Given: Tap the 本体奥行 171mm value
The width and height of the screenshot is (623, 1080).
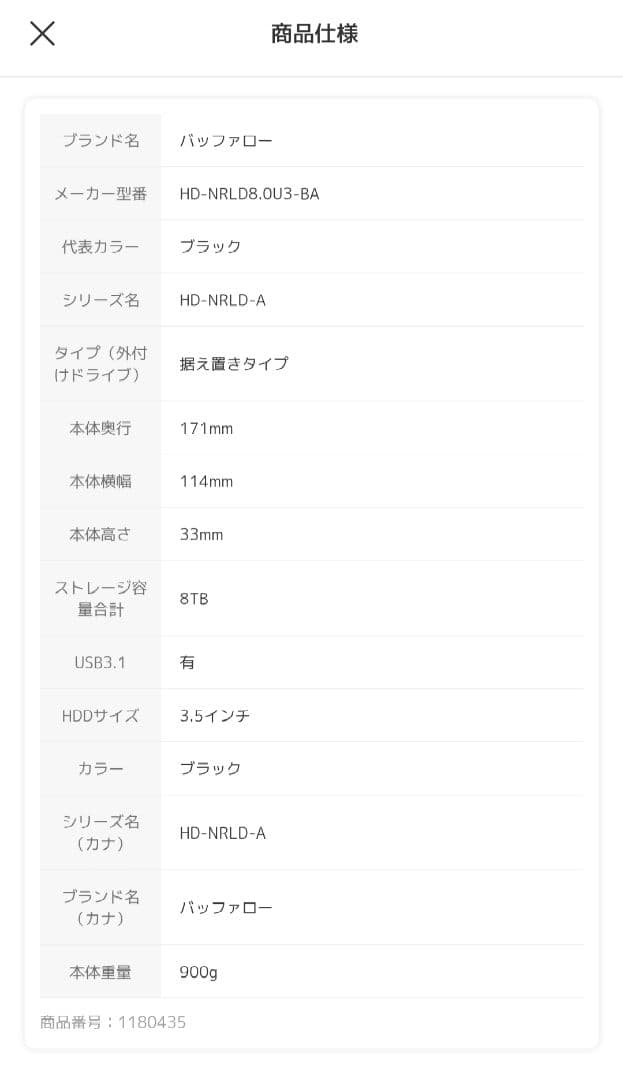Looking at the screenshot, I should pos(203,428).
